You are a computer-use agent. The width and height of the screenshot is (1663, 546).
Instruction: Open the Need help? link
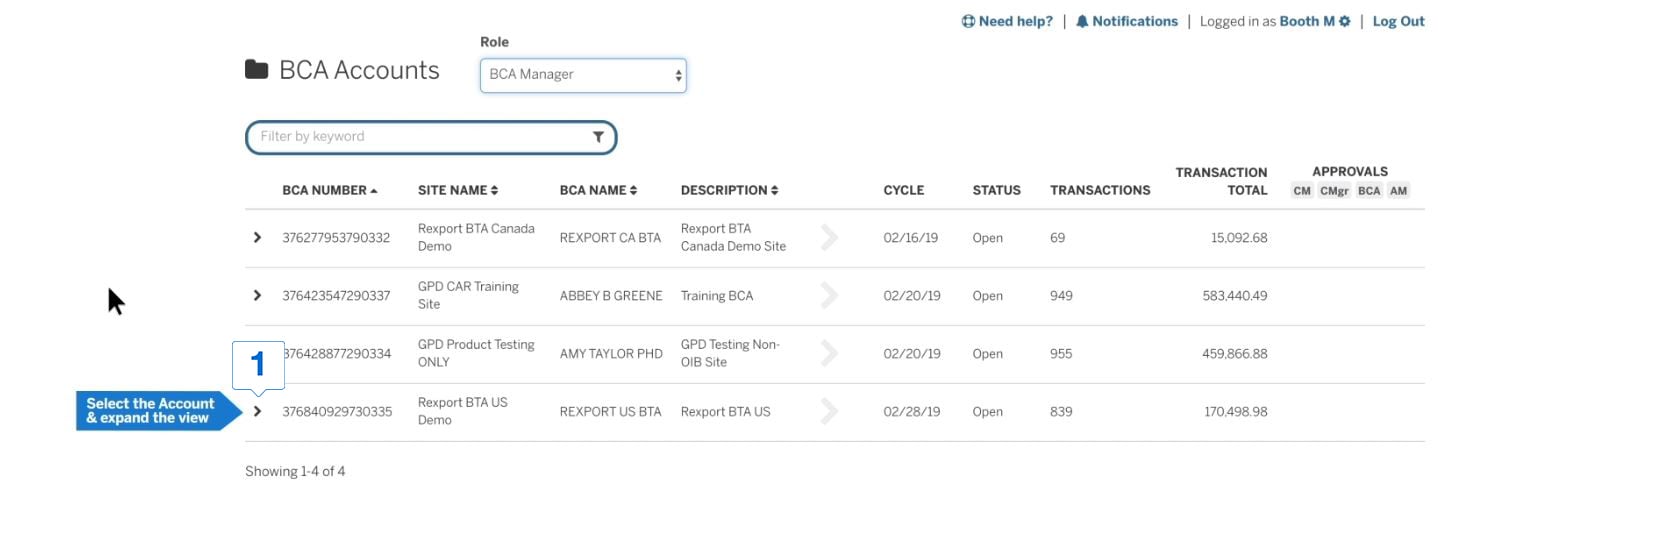pos(1007,21)
